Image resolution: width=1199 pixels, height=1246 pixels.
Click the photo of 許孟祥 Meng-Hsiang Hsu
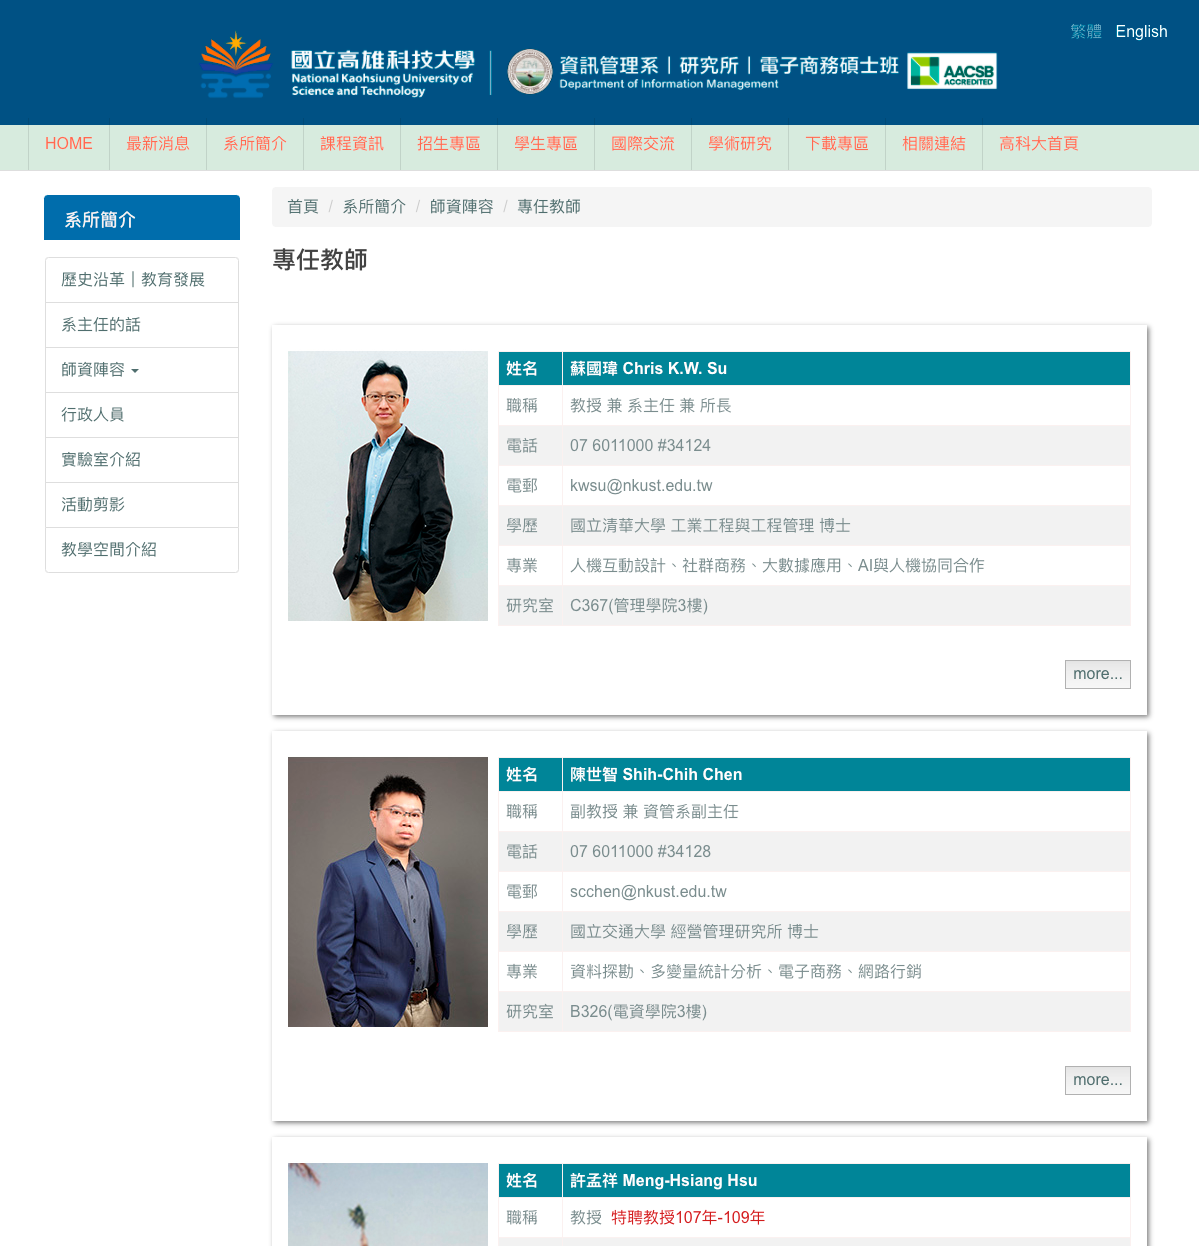[x=388, y=1204]
